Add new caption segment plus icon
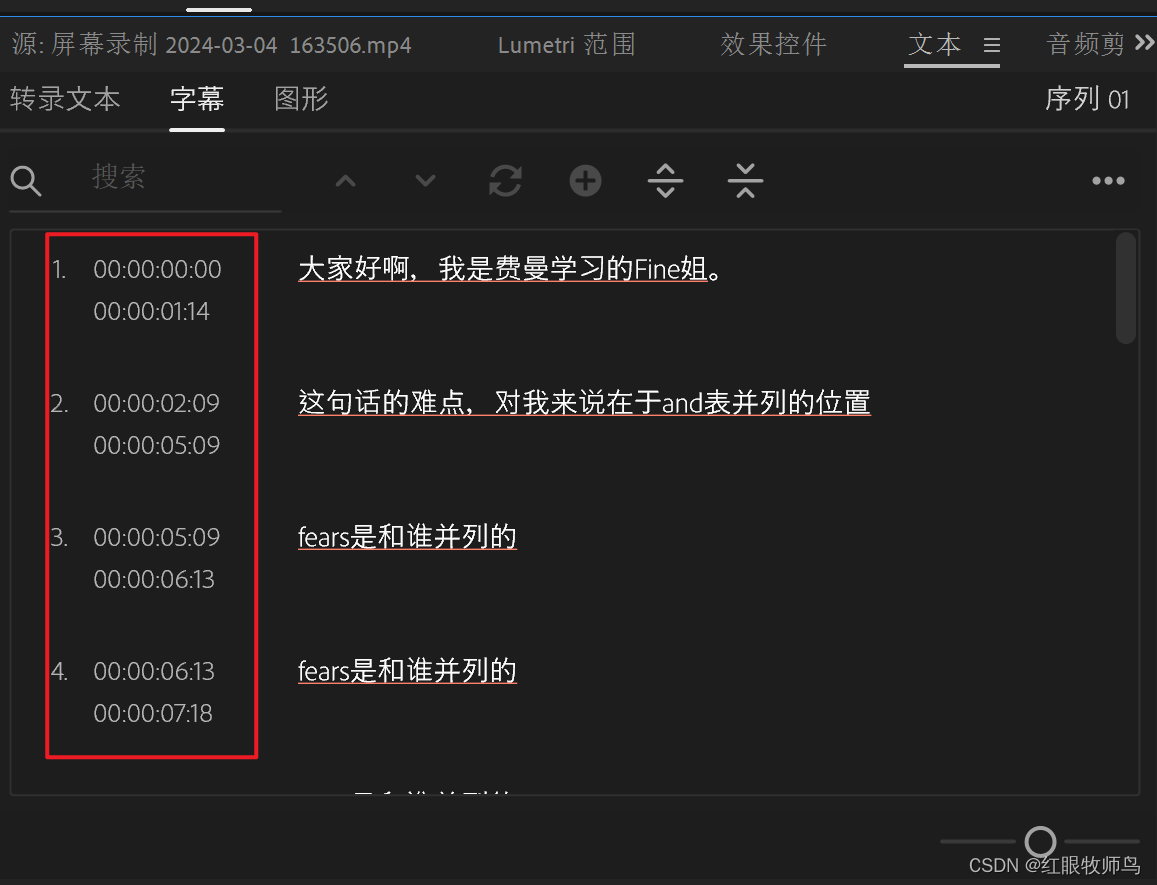1157x885 pixels. coord(585,181)
